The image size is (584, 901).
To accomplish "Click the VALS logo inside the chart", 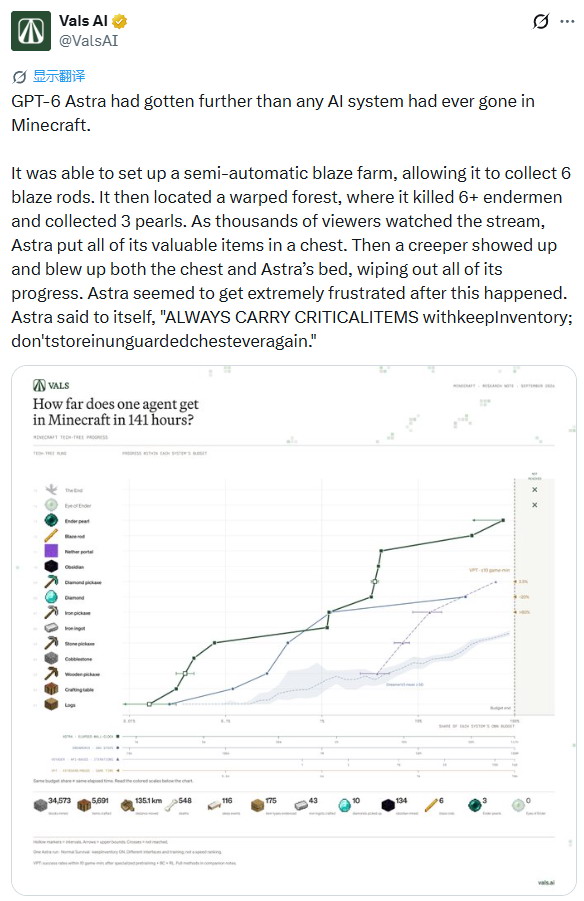I will click(51, 385).
